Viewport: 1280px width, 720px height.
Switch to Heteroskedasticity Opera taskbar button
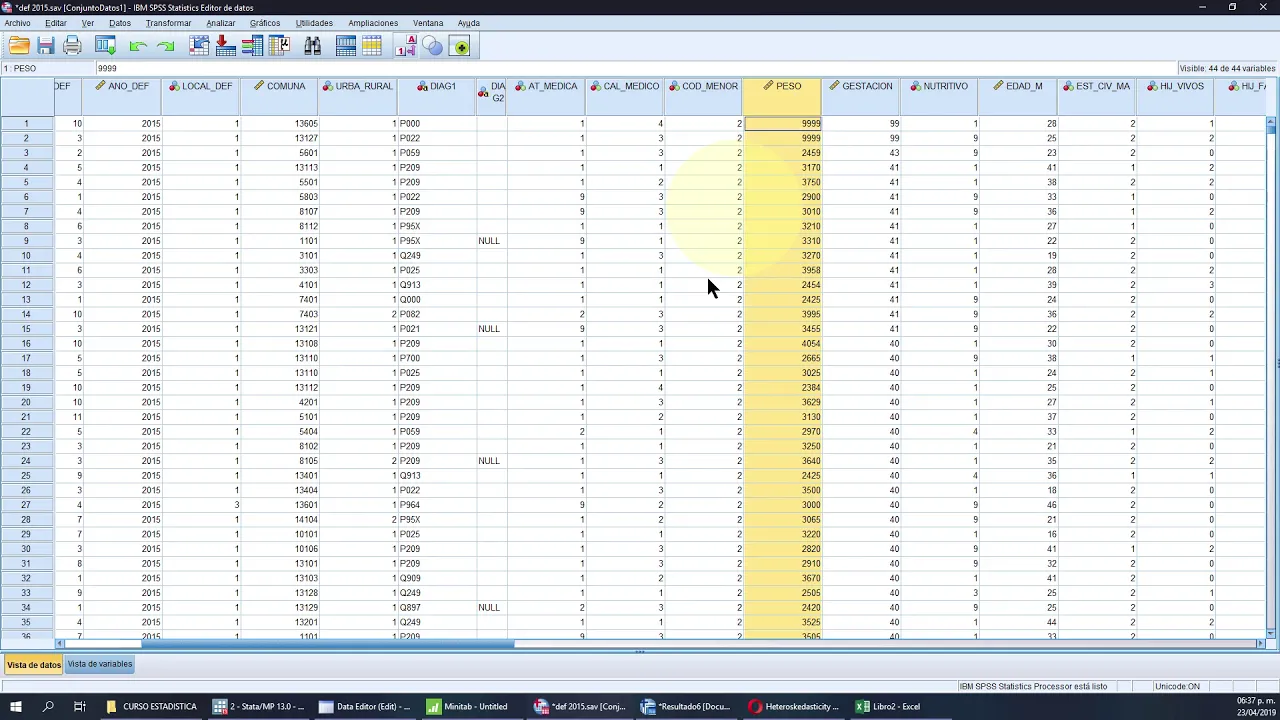[793, 706]
